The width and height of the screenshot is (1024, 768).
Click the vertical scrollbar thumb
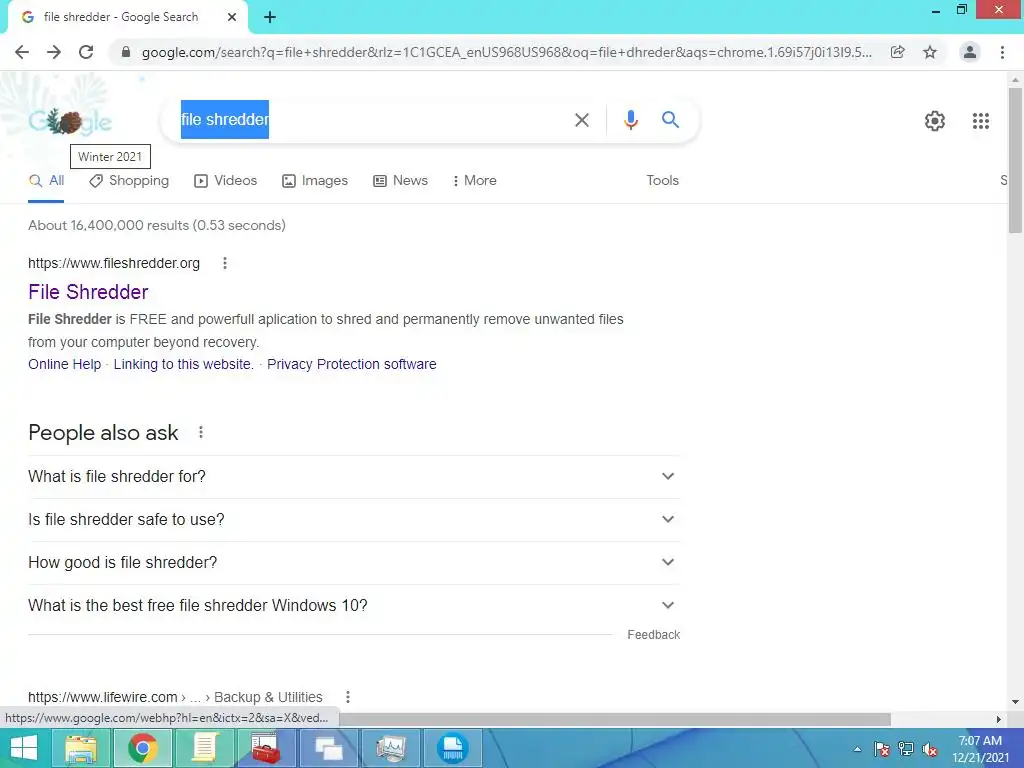[x=1015, y=160]
